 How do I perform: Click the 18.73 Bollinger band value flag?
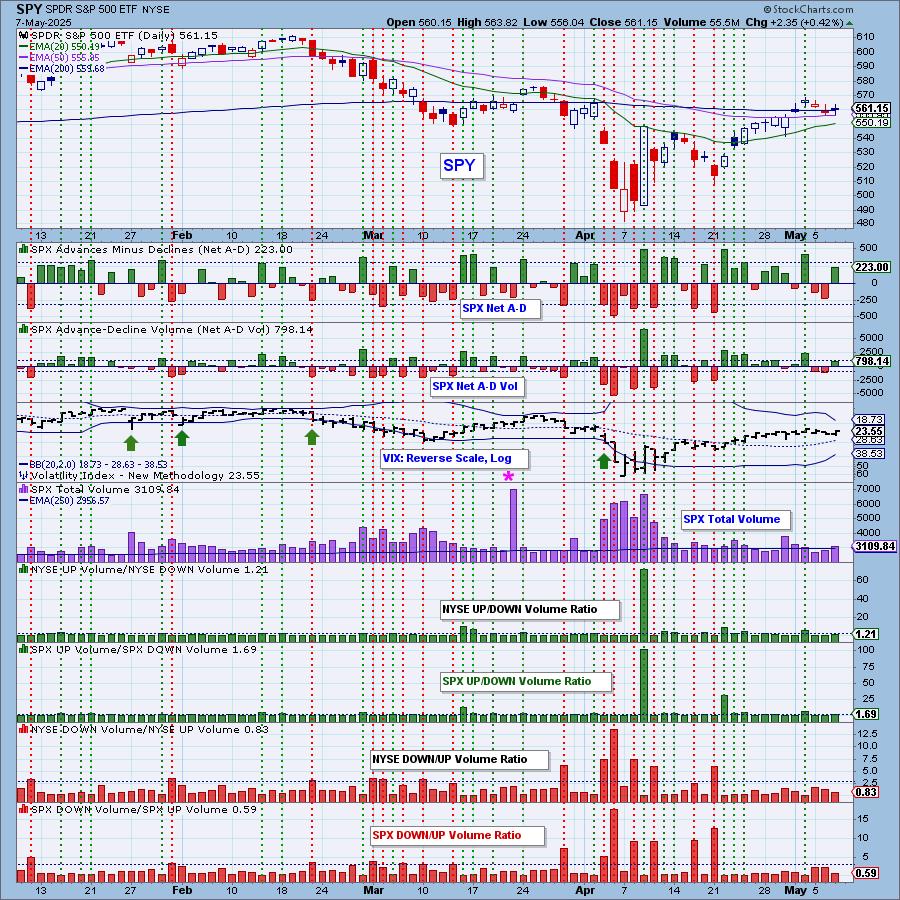pos(868,420)
